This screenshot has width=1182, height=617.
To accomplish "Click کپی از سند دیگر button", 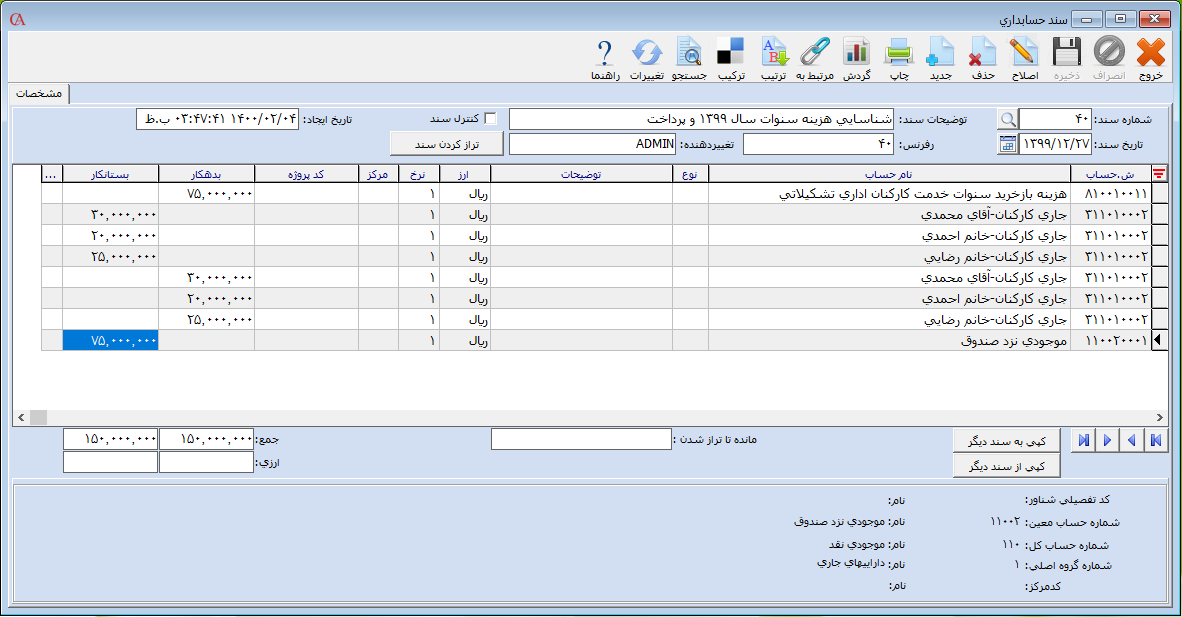I will (x=1007, y=467).
